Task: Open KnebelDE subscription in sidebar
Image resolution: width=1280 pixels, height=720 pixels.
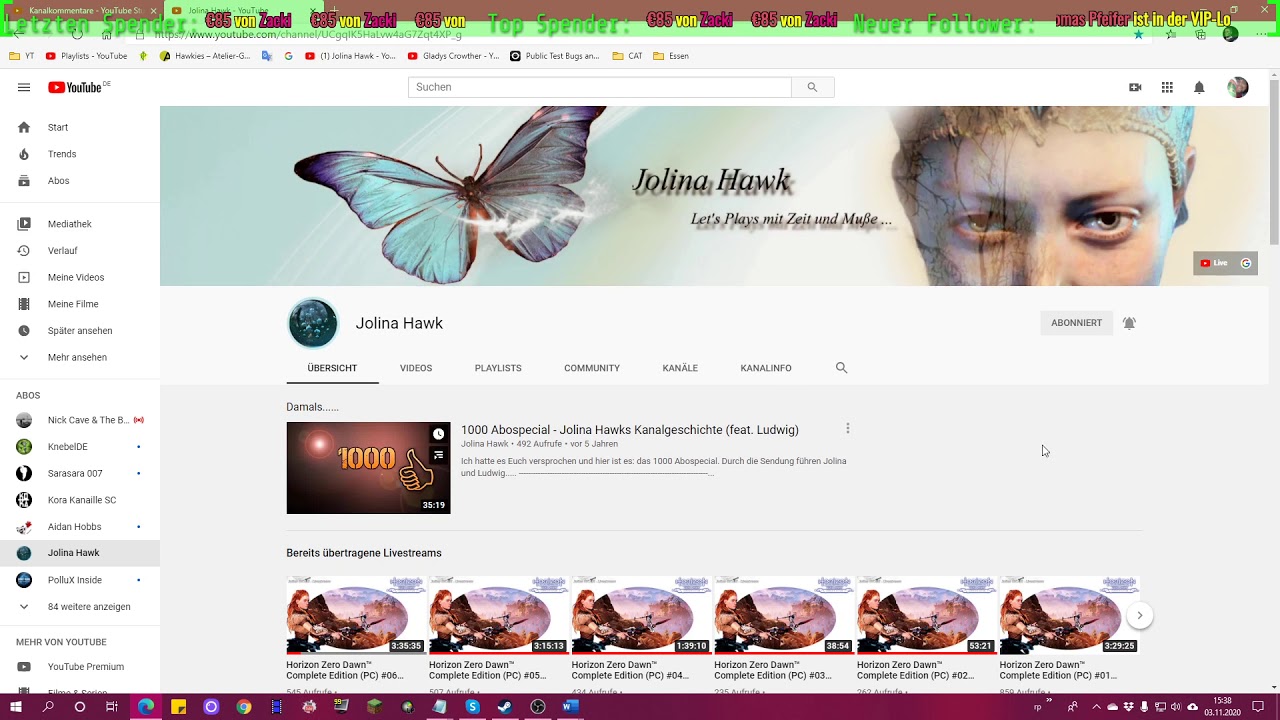Action: coord(80,447)
